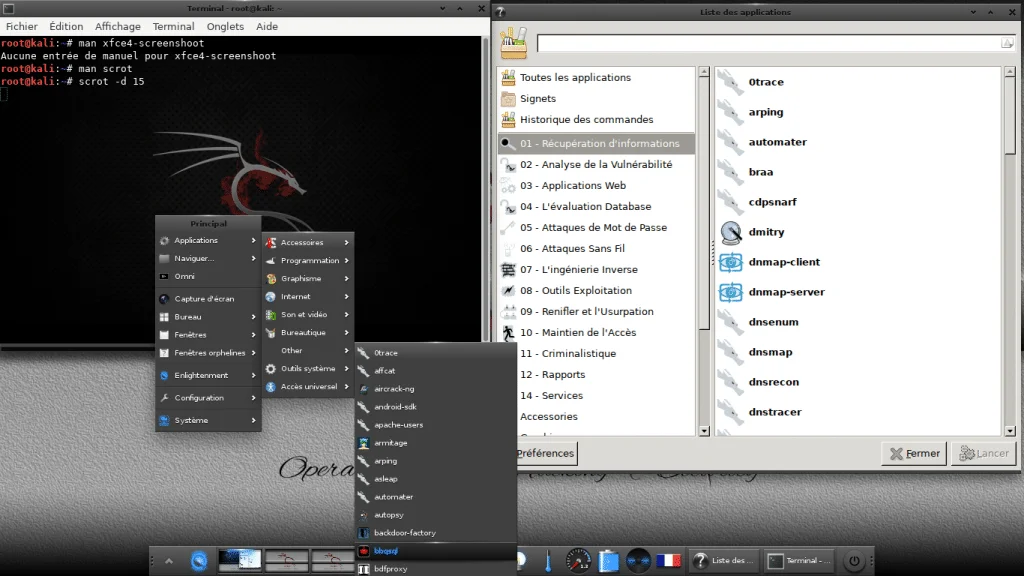The height and width of the screenshot is (576, 1024).
Task: Switch to Liste des... window in taskbar
Action: point(724,560)
